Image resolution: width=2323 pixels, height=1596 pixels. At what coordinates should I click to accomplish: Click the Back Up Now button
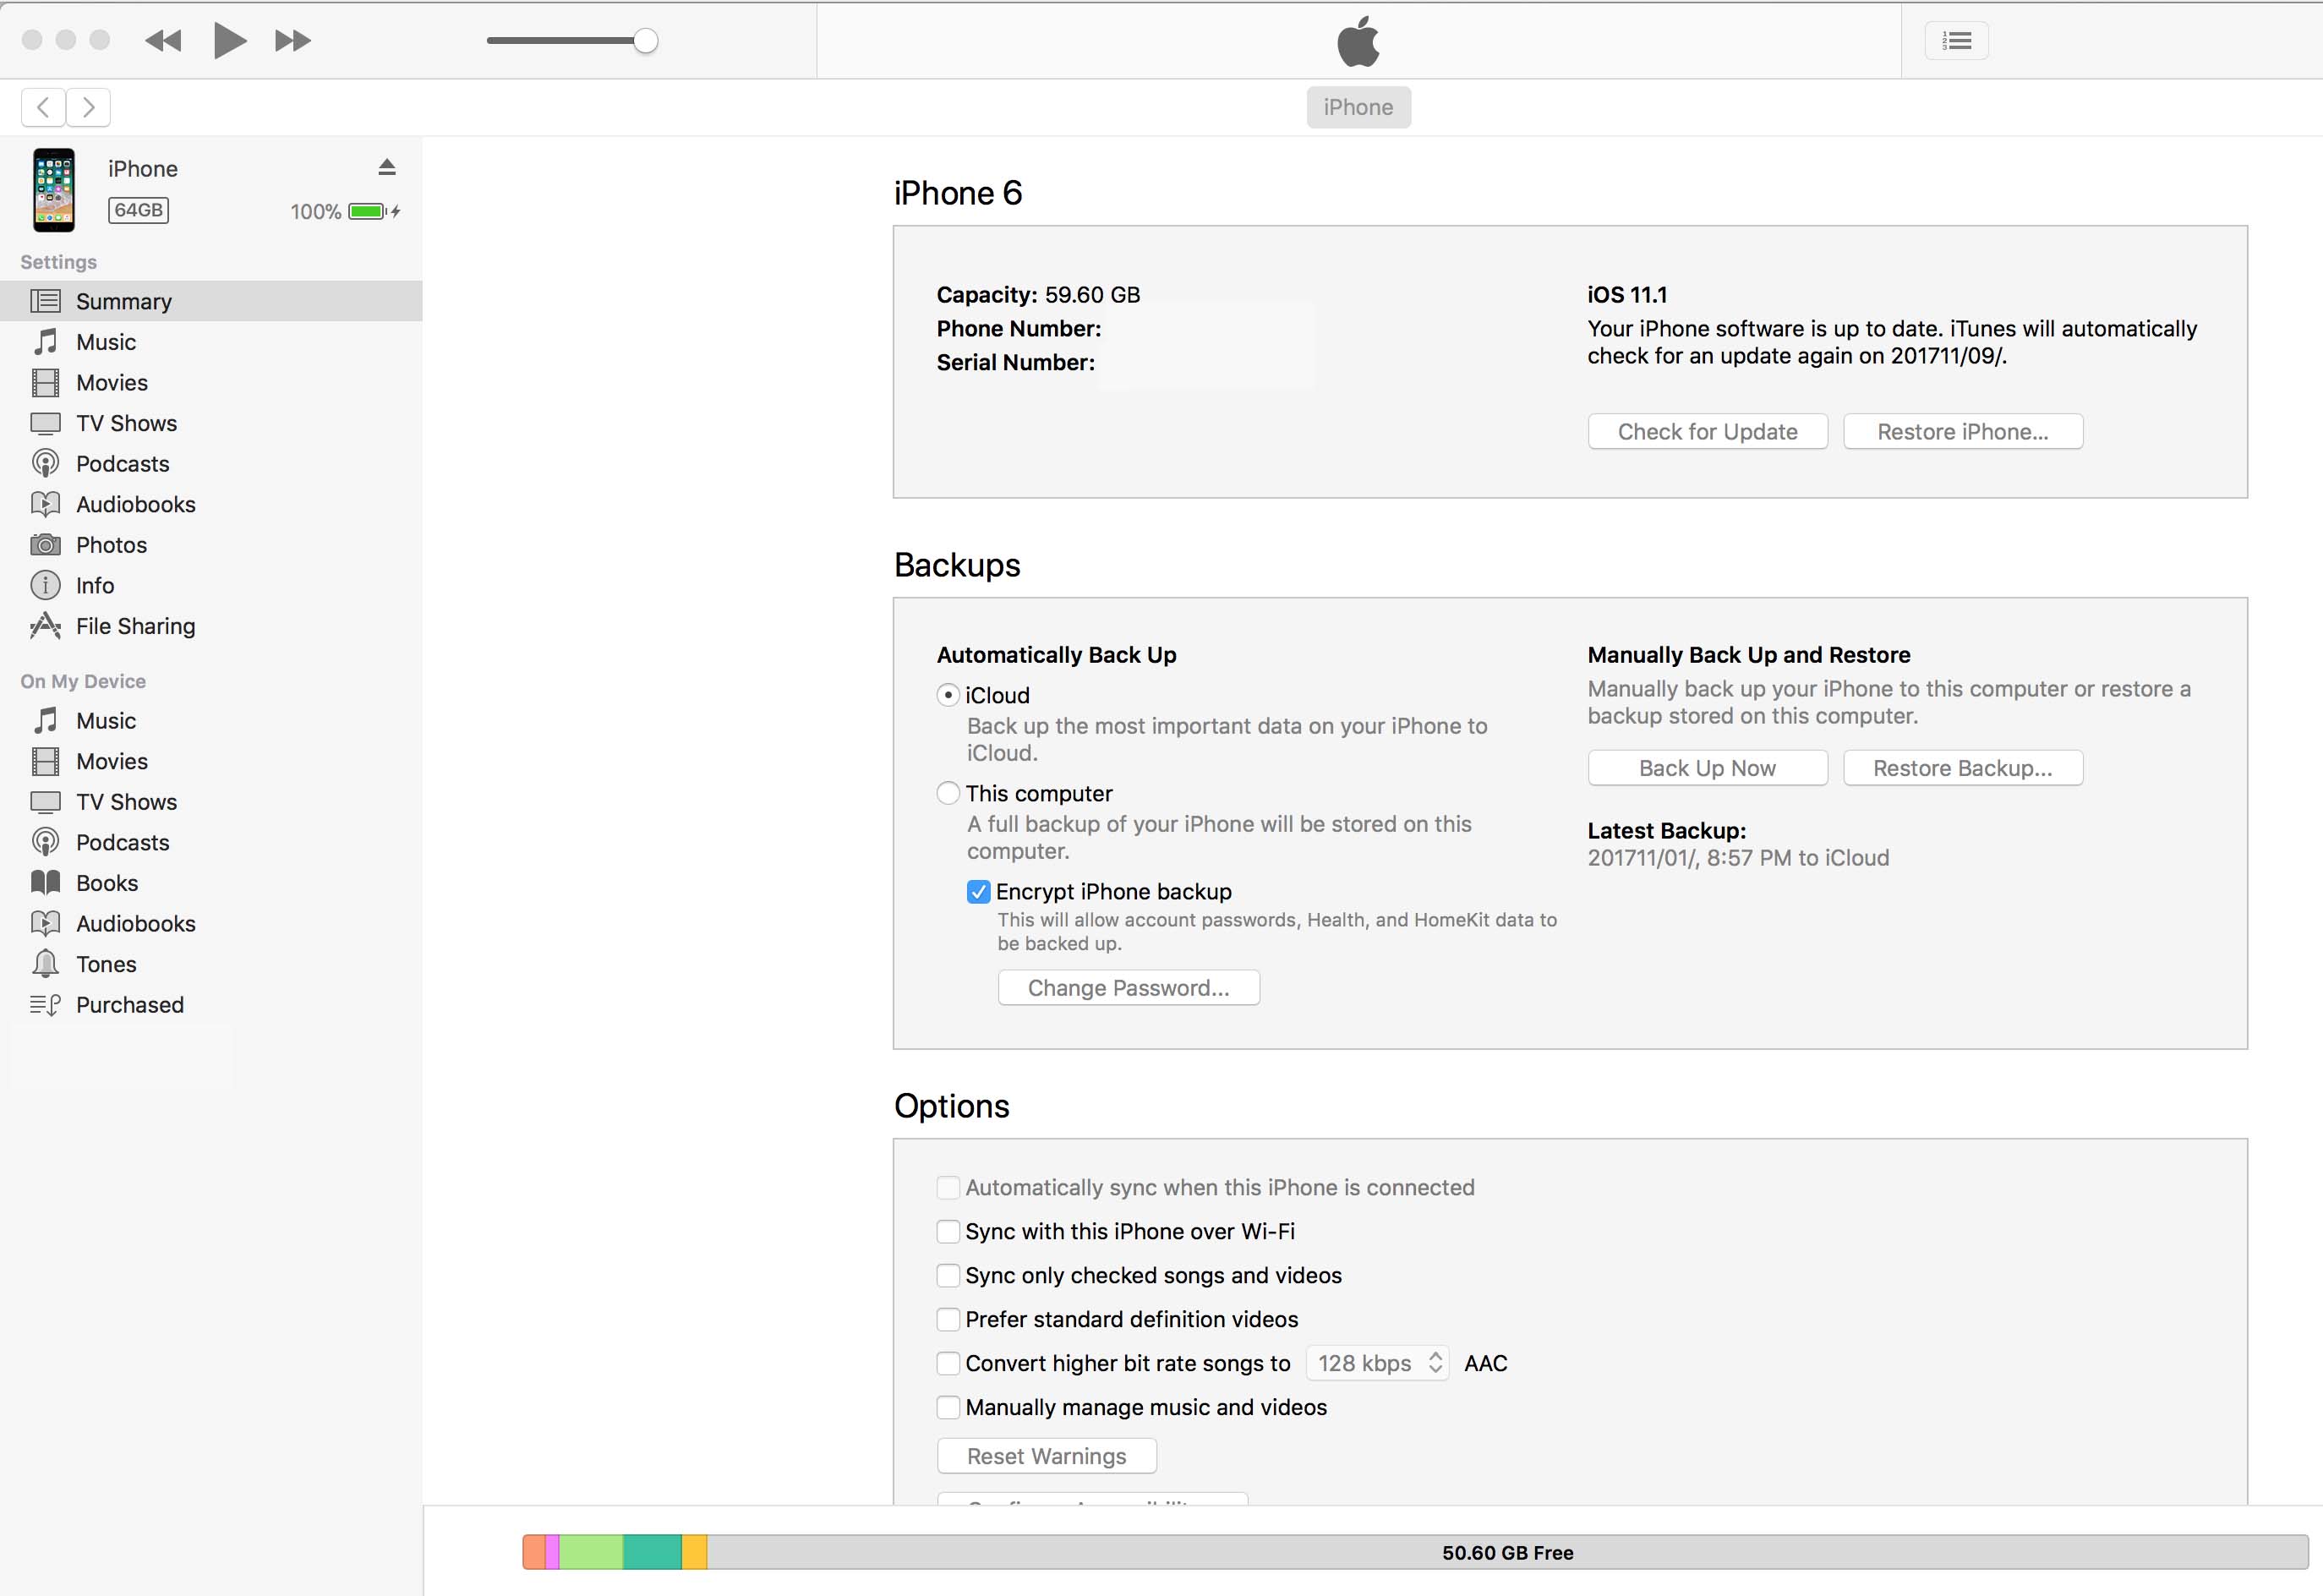pos(1707,767)
